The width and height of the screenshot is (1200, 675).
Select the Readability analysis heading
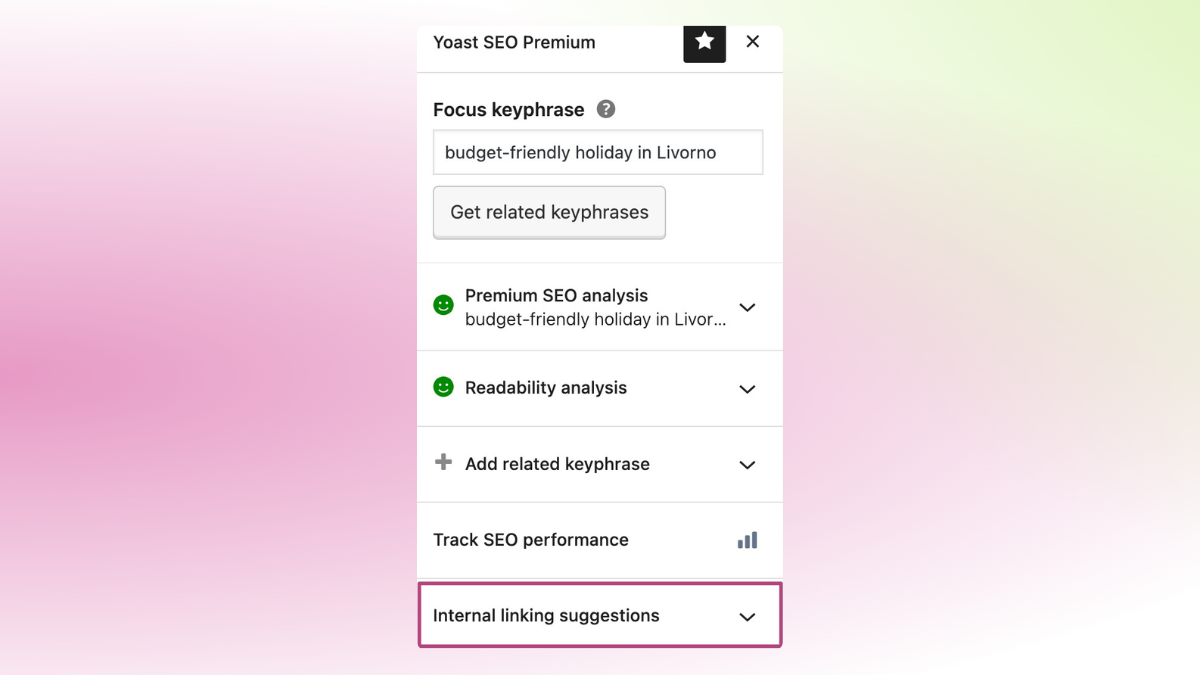pos(546,388)
